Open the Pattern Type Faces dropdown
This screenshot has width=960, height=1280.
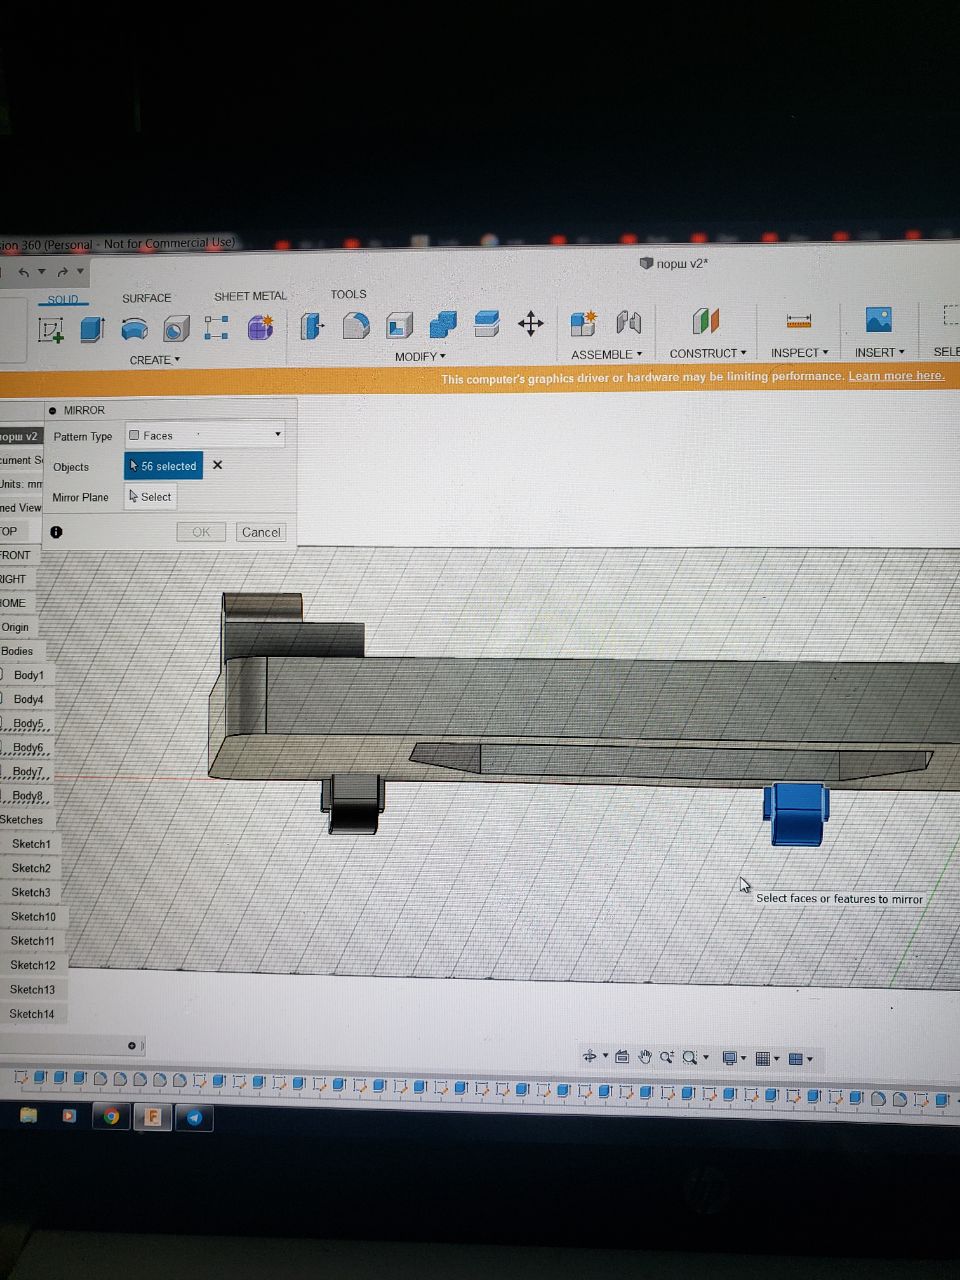206,435
